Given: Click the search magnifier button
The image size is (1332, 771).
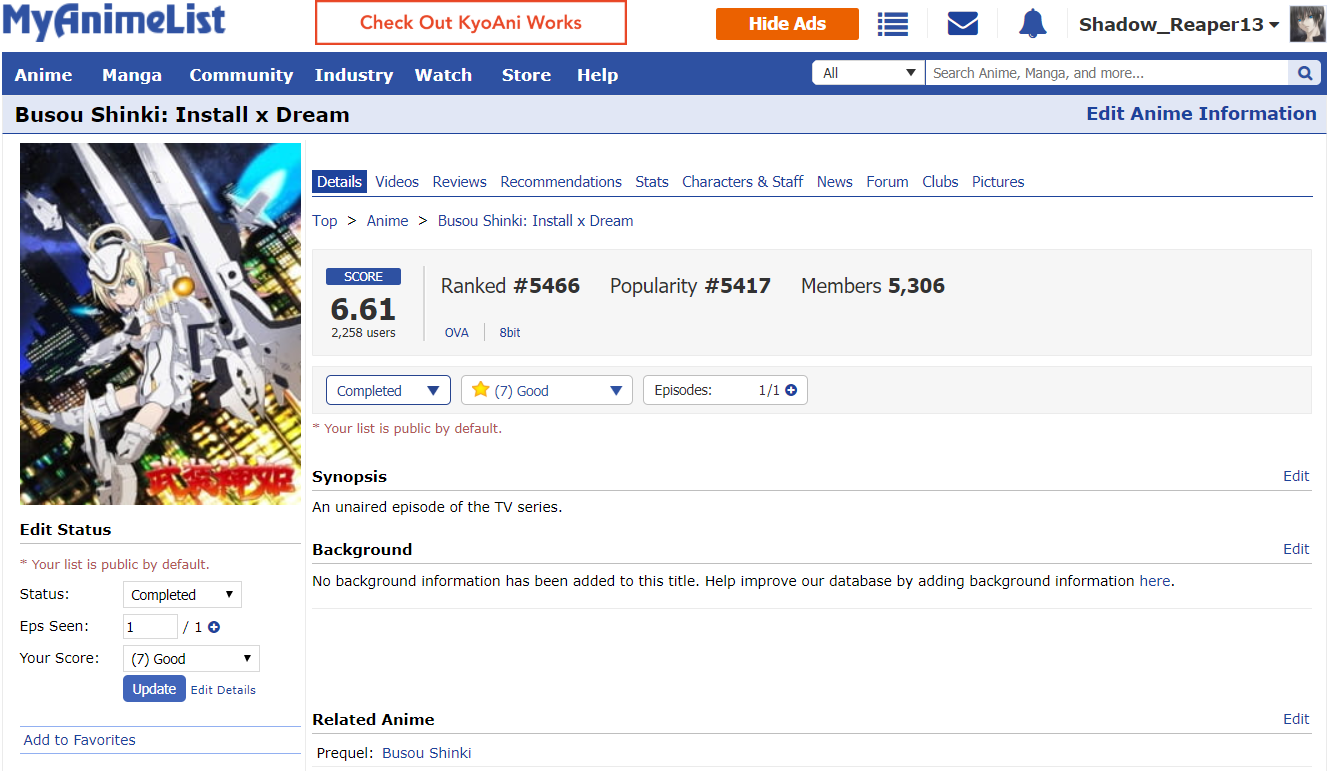Looking at the screenshot, I should (x=1304, y=73).
